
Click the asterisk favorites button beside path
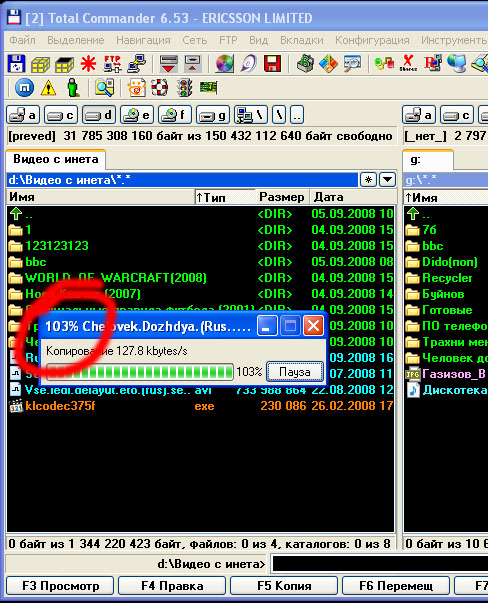[368, 180]
